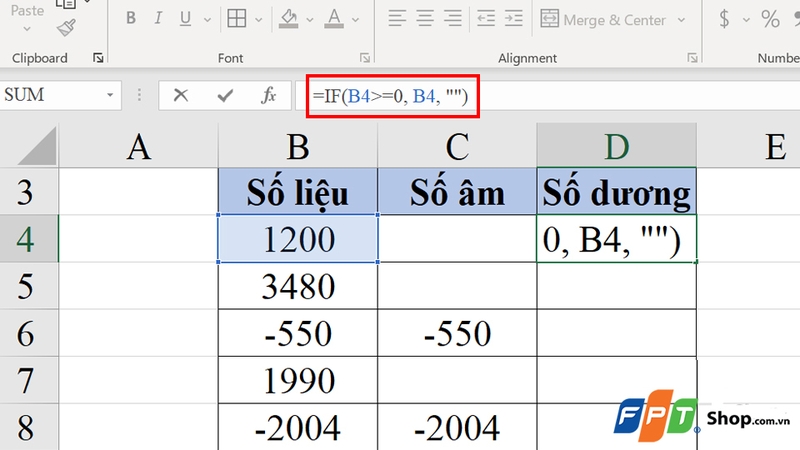
Task: Open Font Color dropdown arrow
Action: (356, 20)
